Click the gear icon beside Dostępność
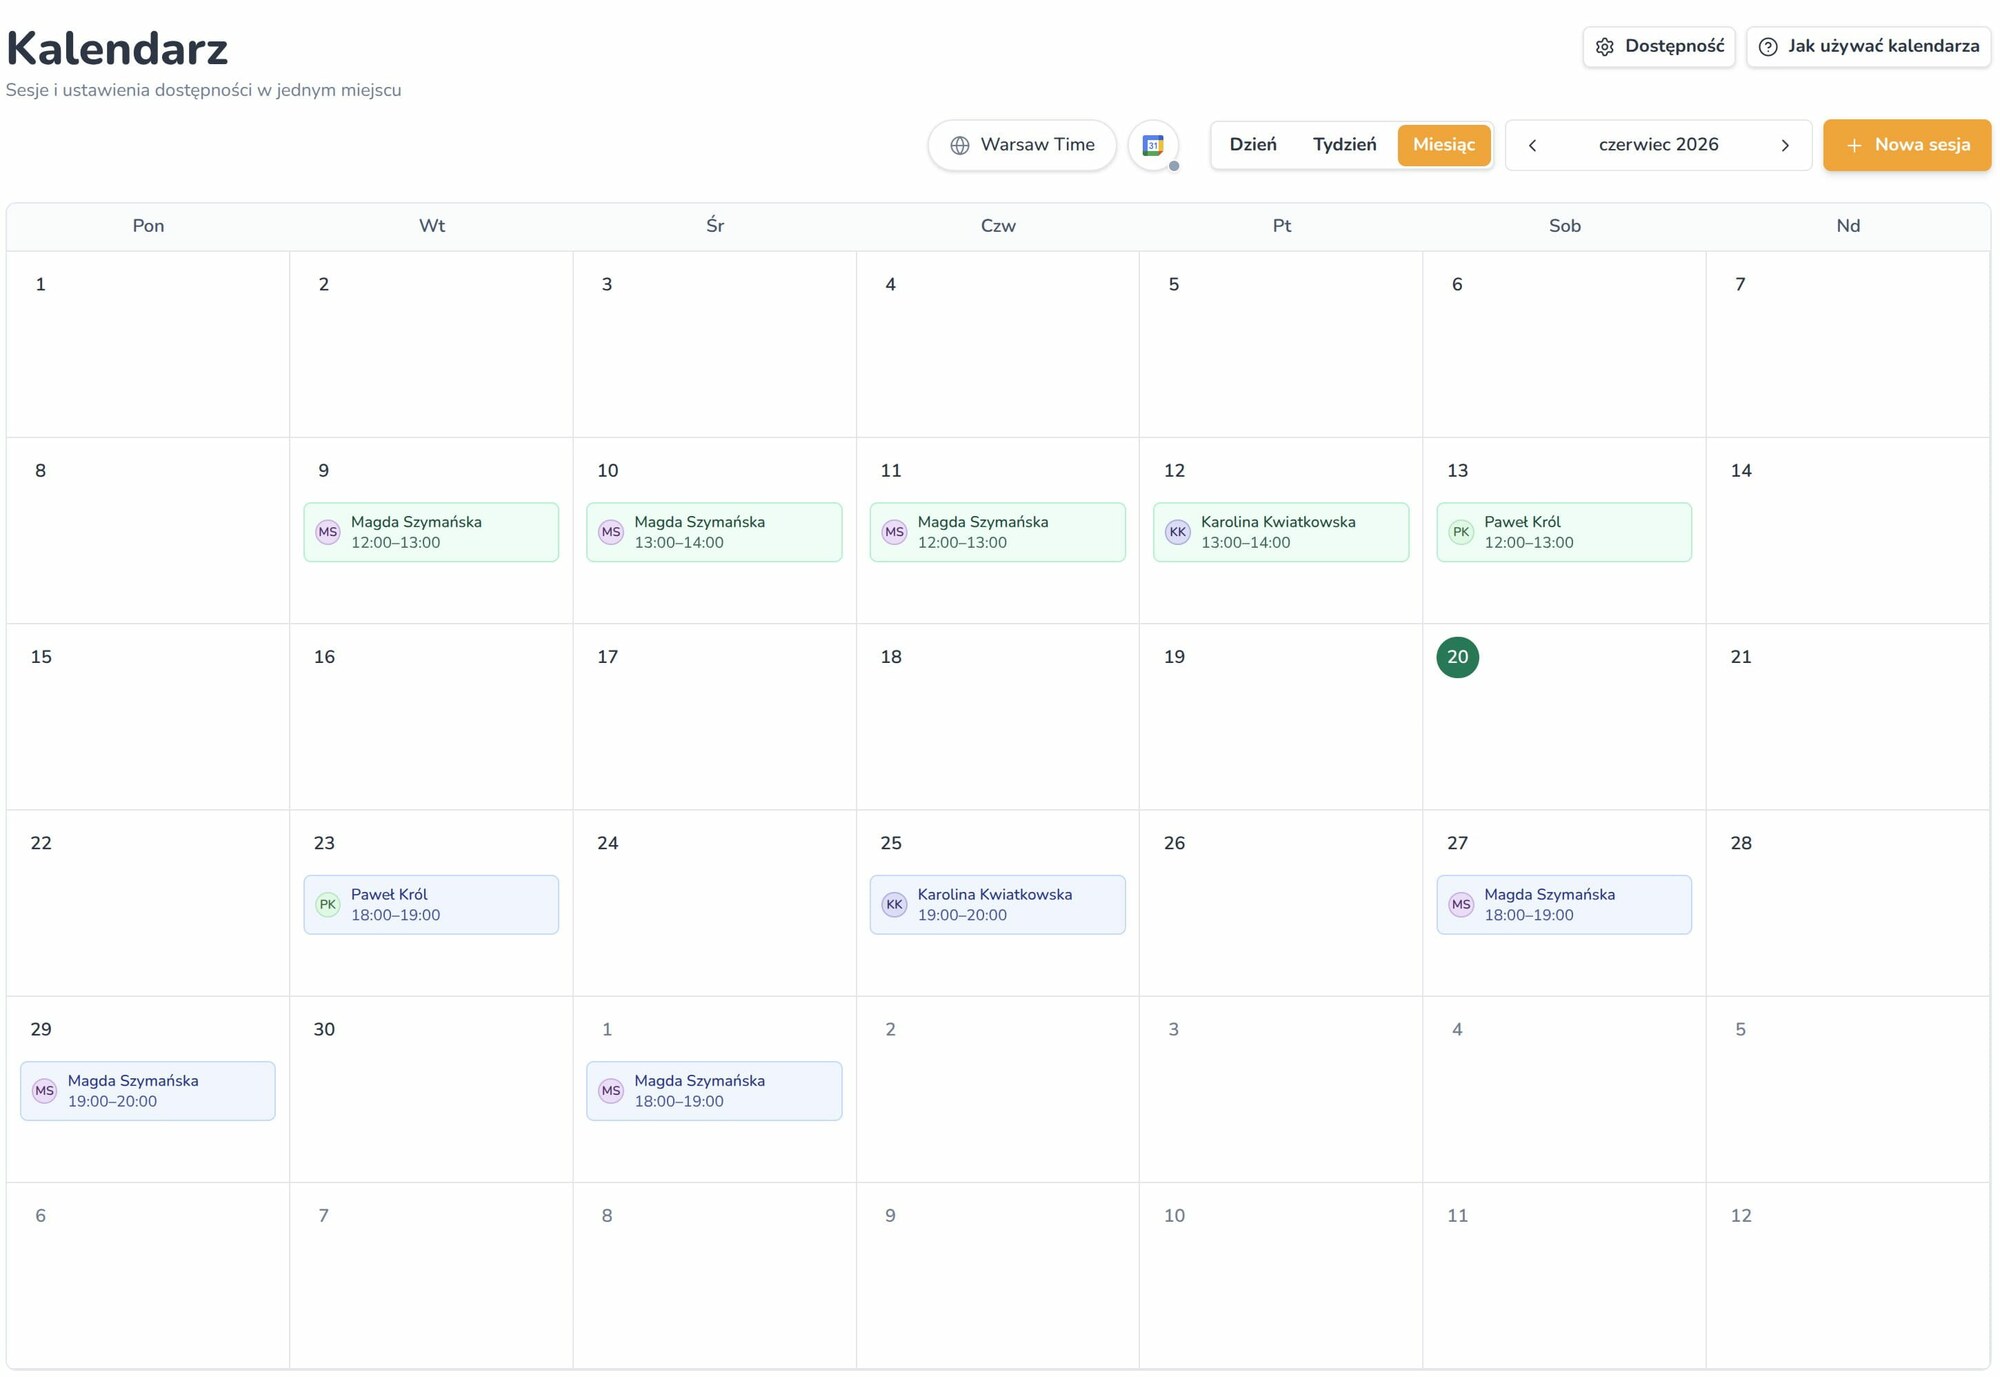Image resolution: width=2000 pixels, height=1377 pixels. tap(1605, 47)
